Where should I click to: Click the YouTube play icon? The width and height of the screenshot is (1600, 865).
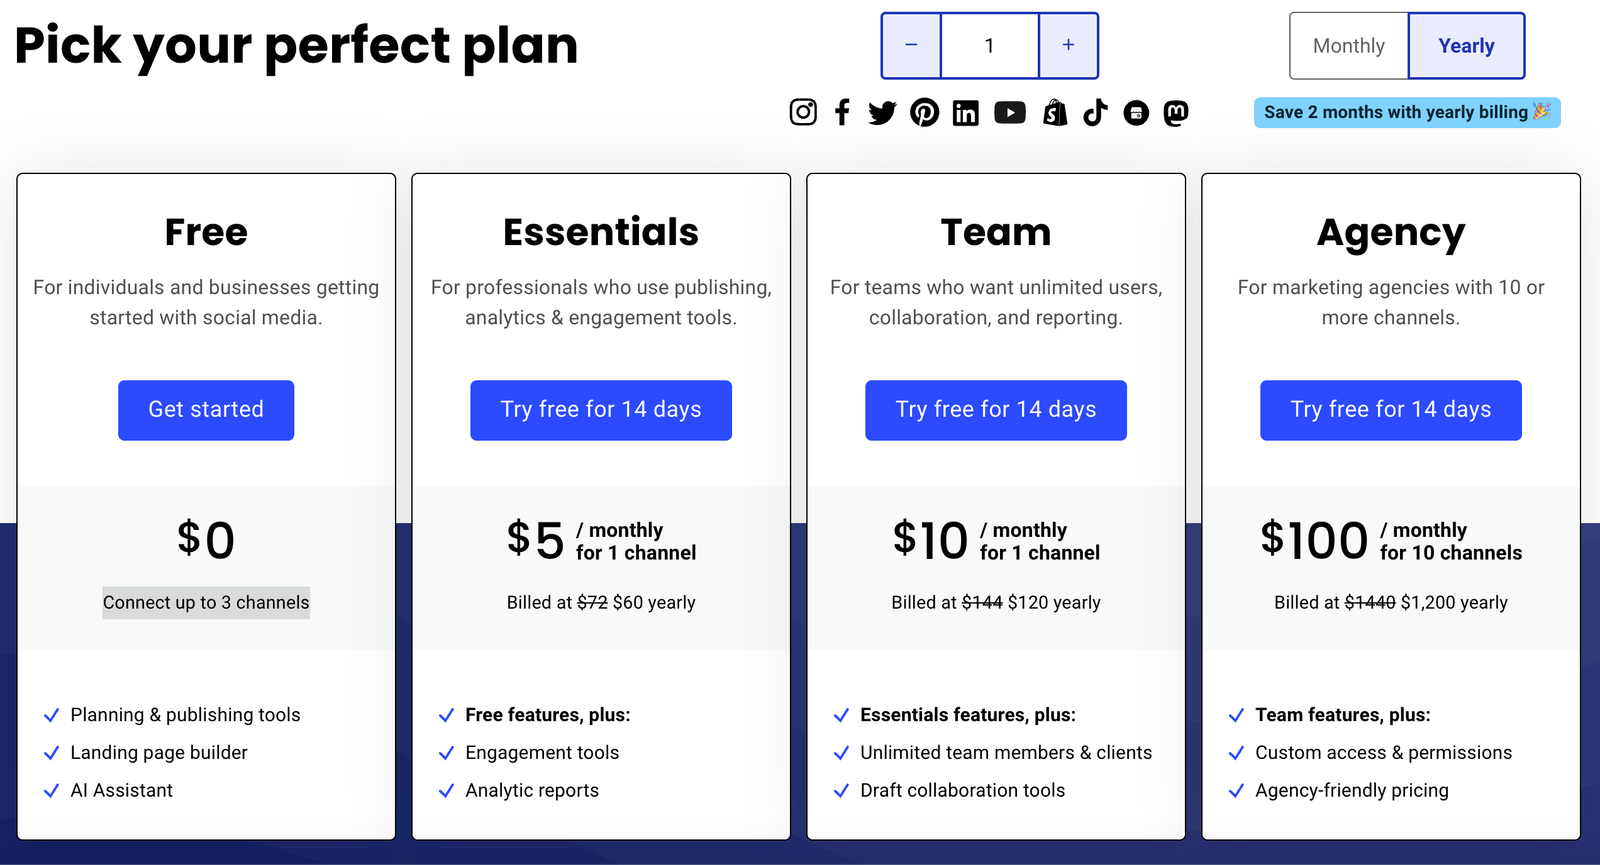coord(1010,113)
